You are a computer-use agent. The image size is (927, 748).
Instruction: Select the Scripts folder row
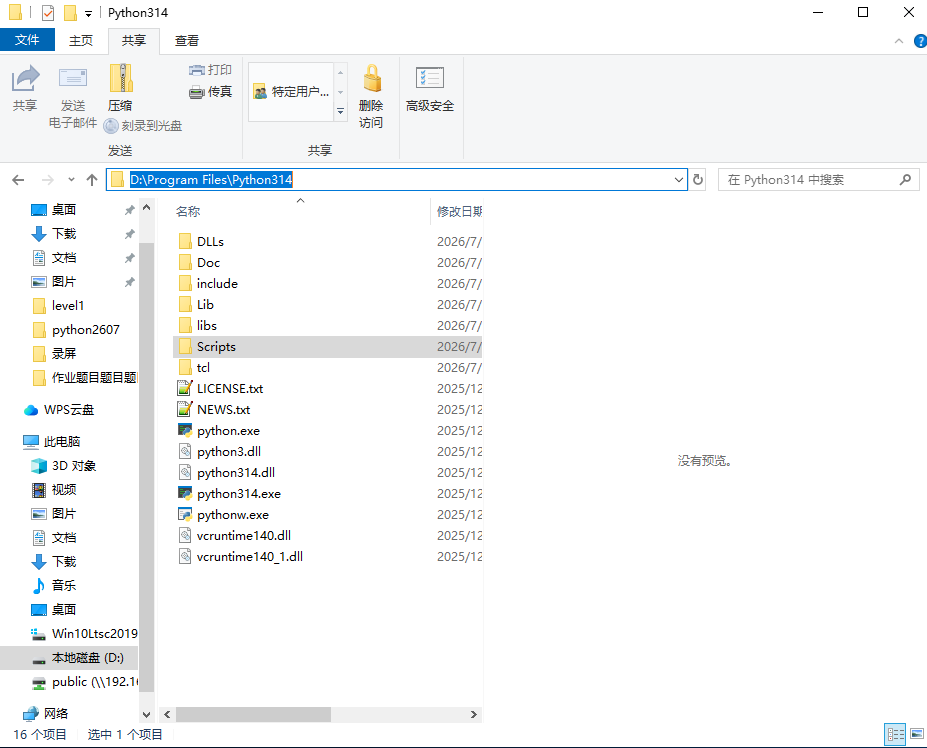(328, 347)
